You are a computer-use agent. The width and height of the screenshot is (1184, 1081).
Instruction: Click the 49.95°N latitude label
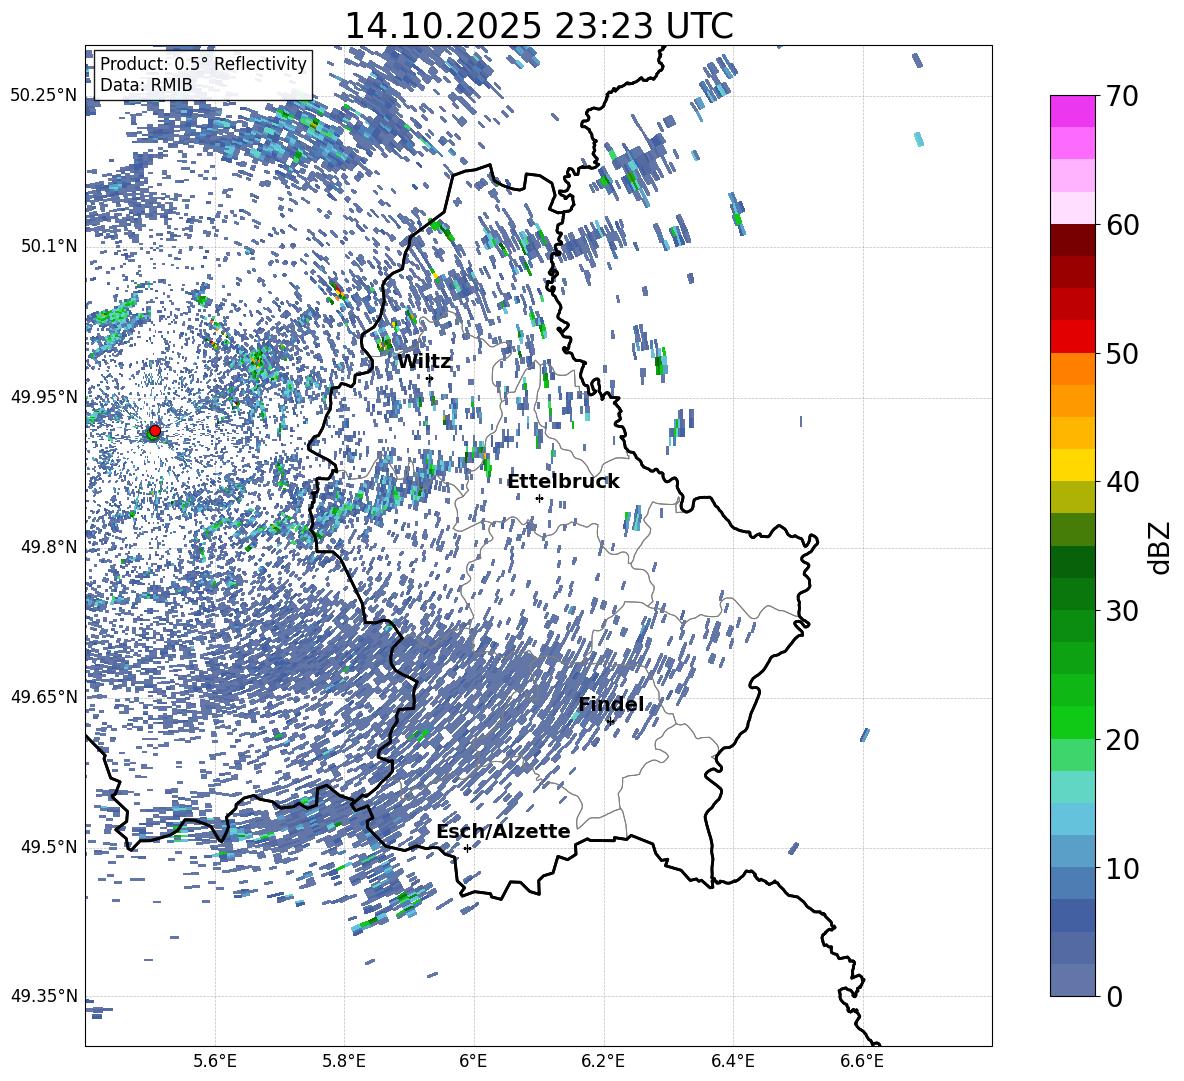(x=44, y=397)
